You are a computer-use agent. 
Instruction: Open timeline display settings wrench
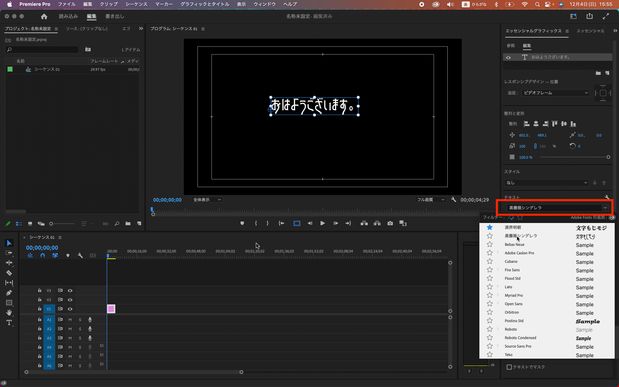coord(80,255)
